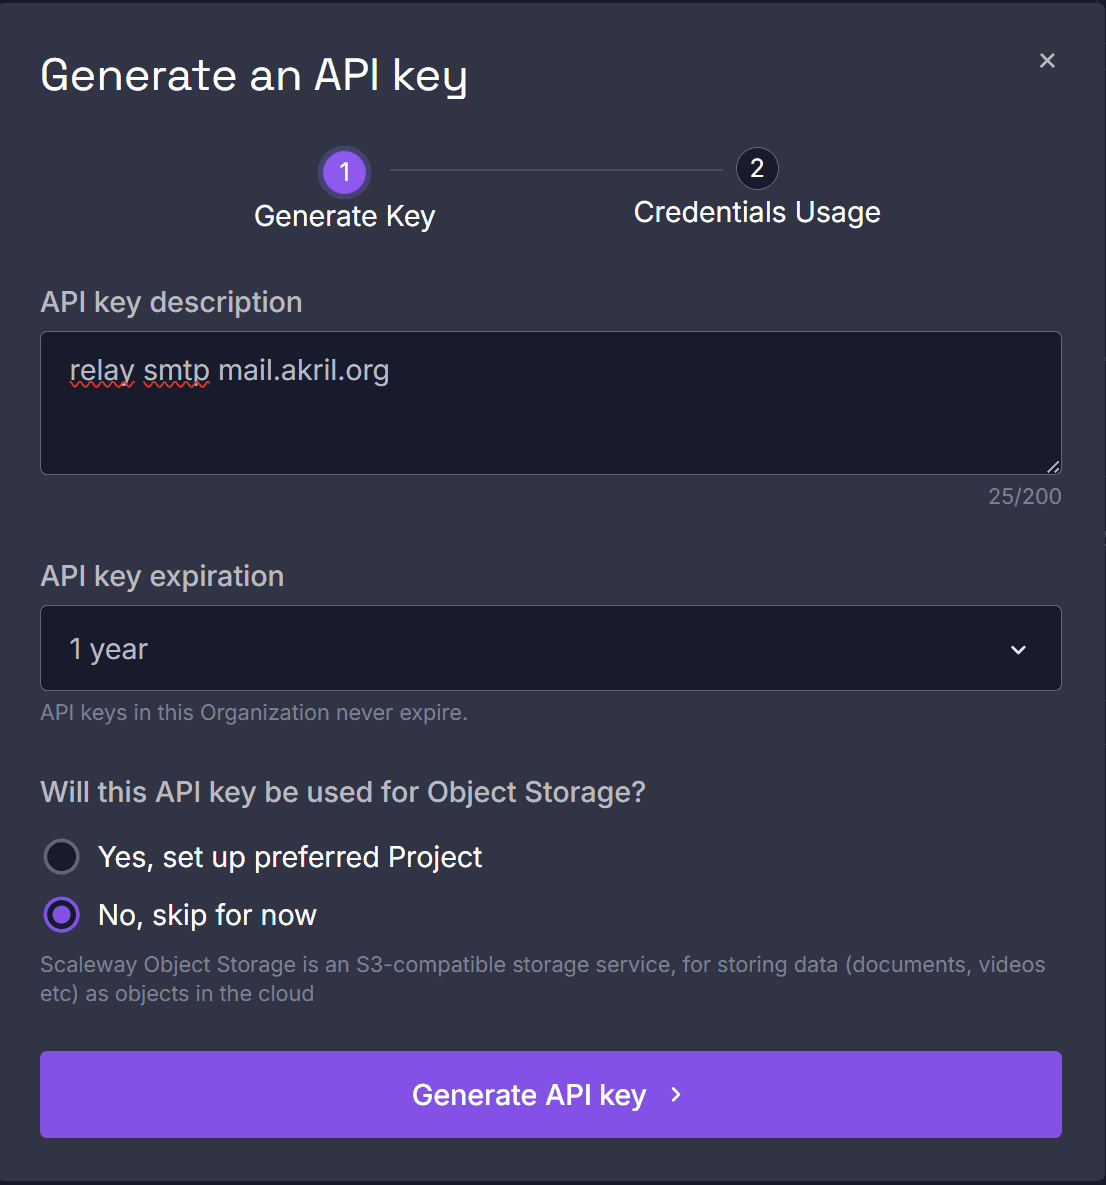
Task: Click the underlined word "smtp" in the description
Action: pos(176,371)
